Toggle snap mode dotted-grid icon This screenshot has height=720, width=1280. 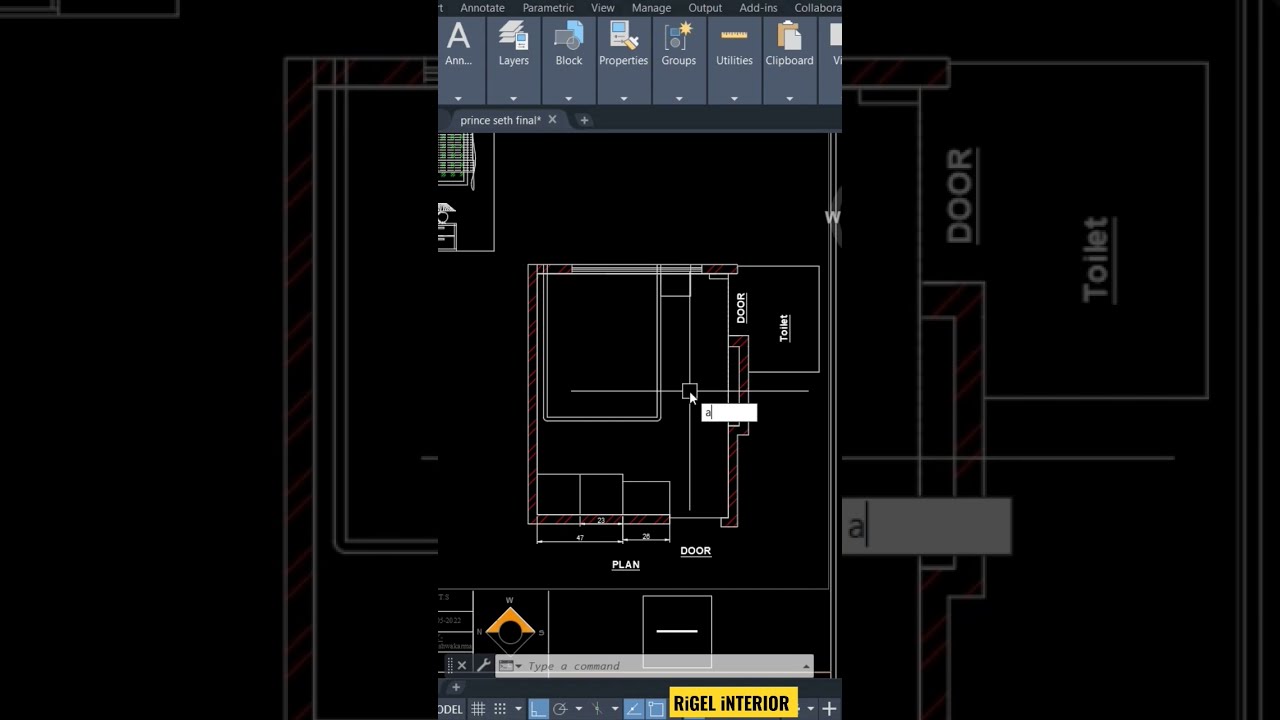click(x=500, y=709)
